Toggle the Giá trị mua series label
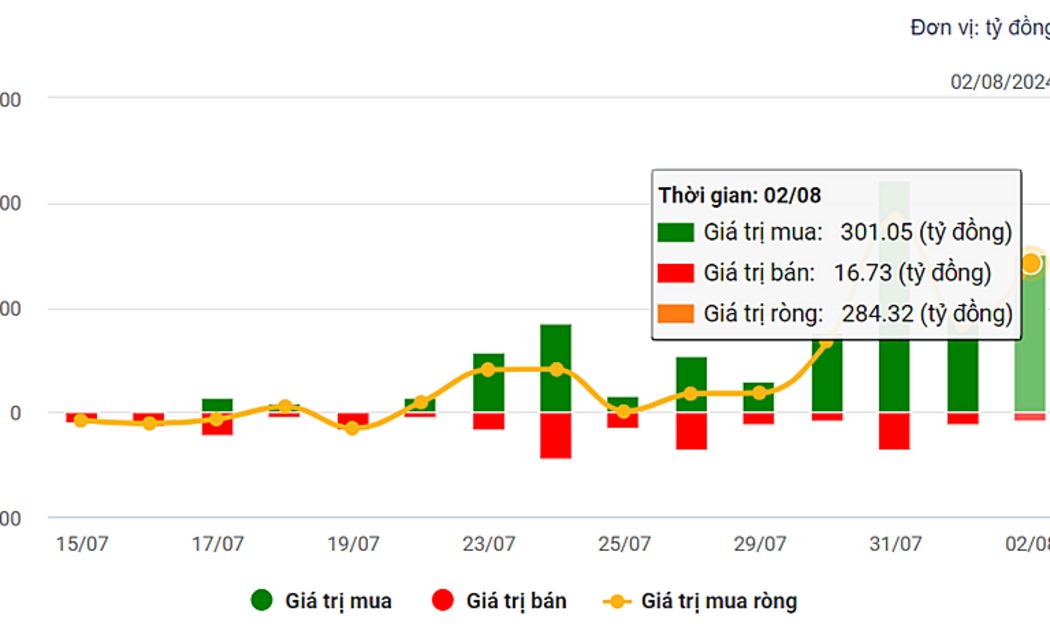The image size is (1050, 630). click(x=338, y=601)
